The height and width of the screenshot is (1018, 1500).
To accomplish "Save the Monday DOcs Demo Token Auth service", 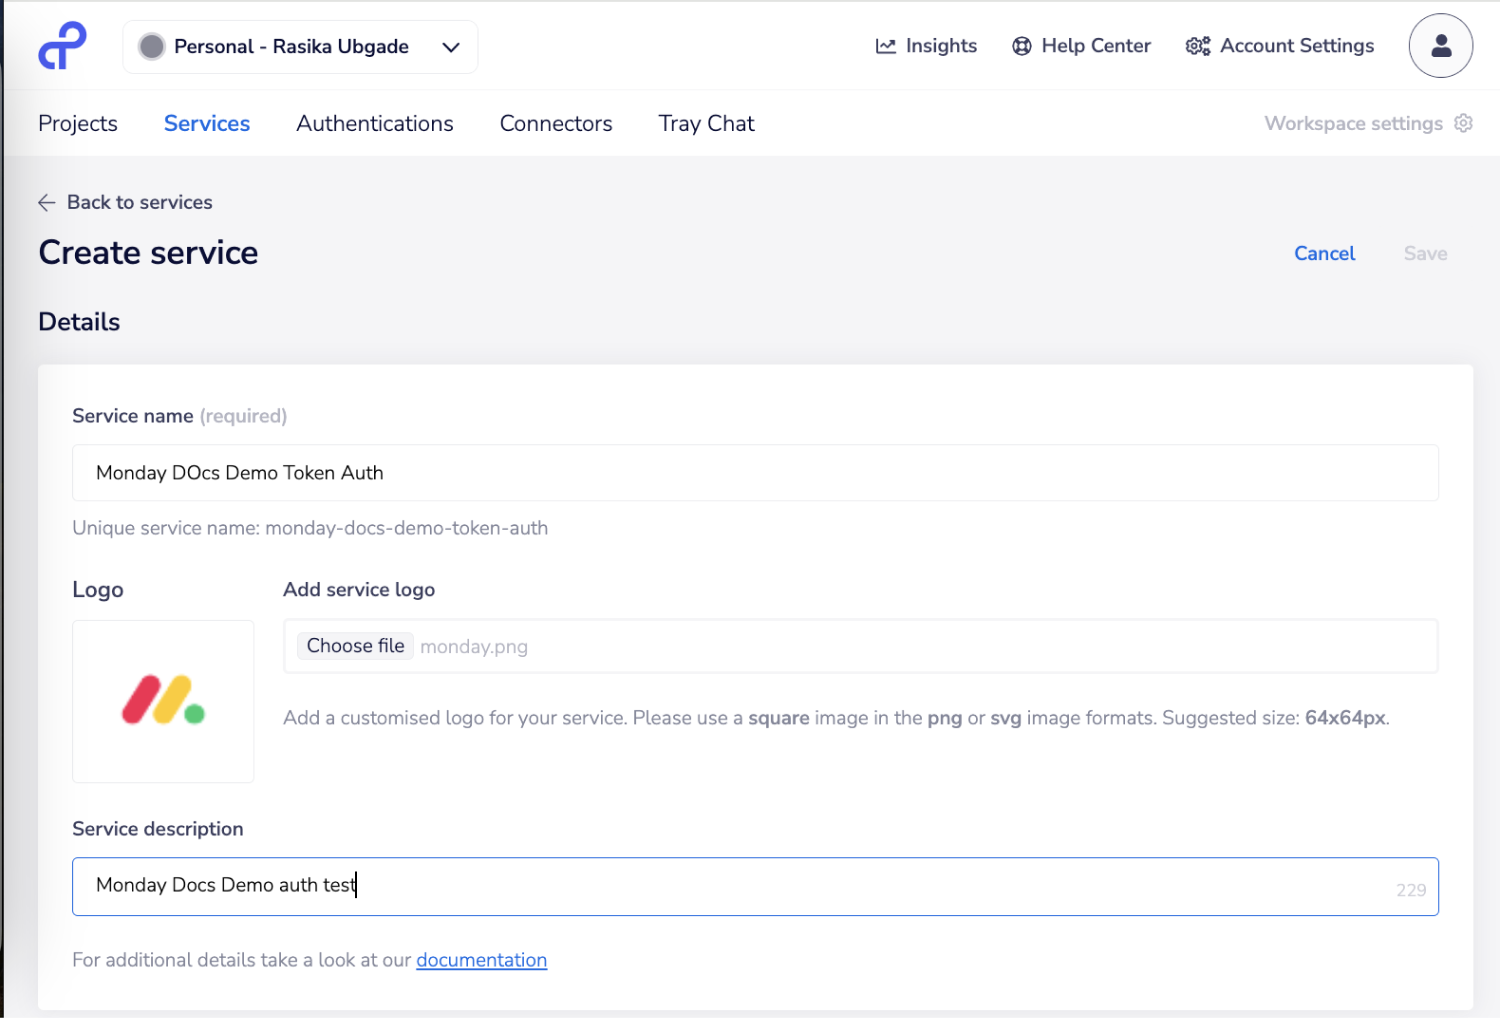I will [x=1424, y=253].
